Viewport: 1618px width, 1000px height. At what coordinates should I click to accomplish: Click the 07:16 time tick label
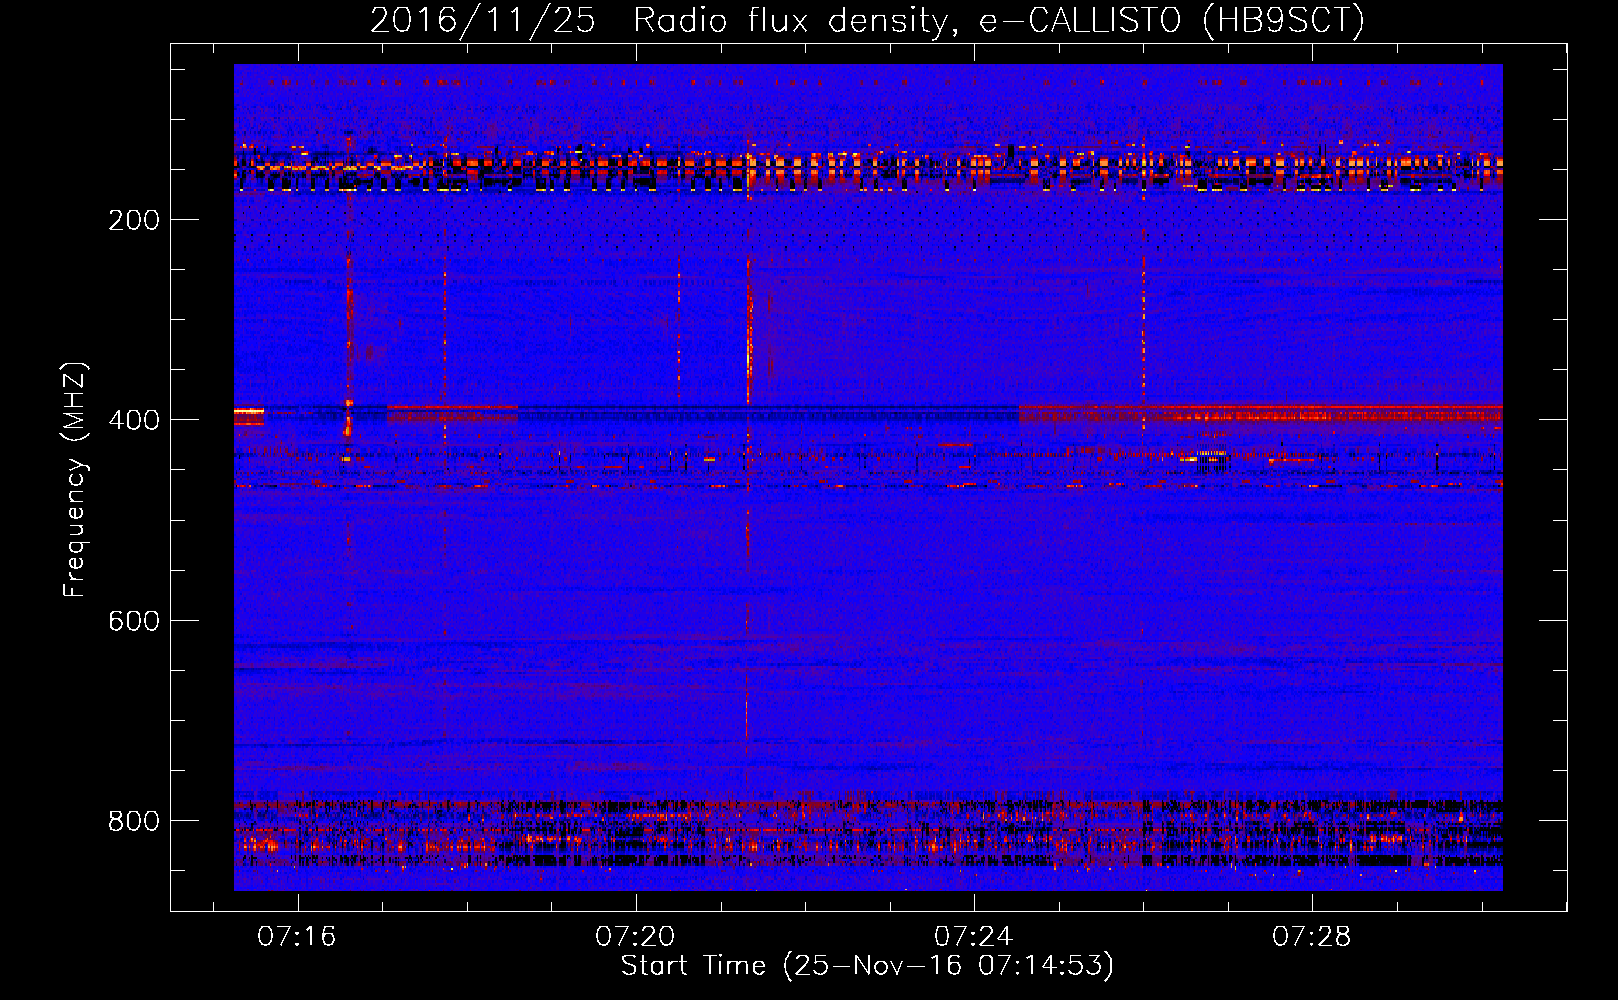pos(297,937)
